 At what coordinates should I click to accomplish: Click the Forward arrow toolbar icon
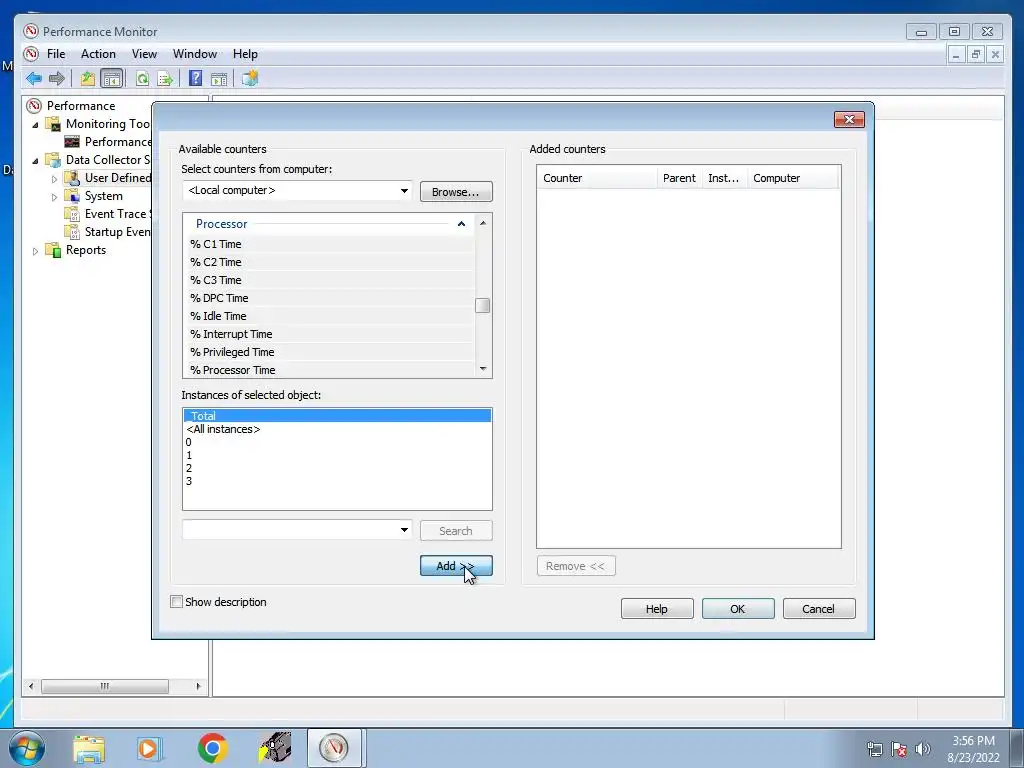(57, 79)
